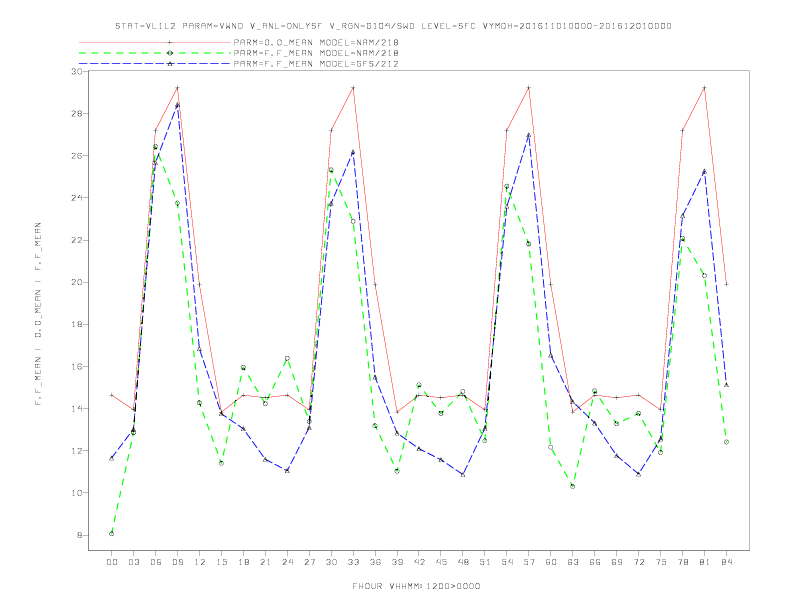Click x-axis tick label 69

(617, 562)
